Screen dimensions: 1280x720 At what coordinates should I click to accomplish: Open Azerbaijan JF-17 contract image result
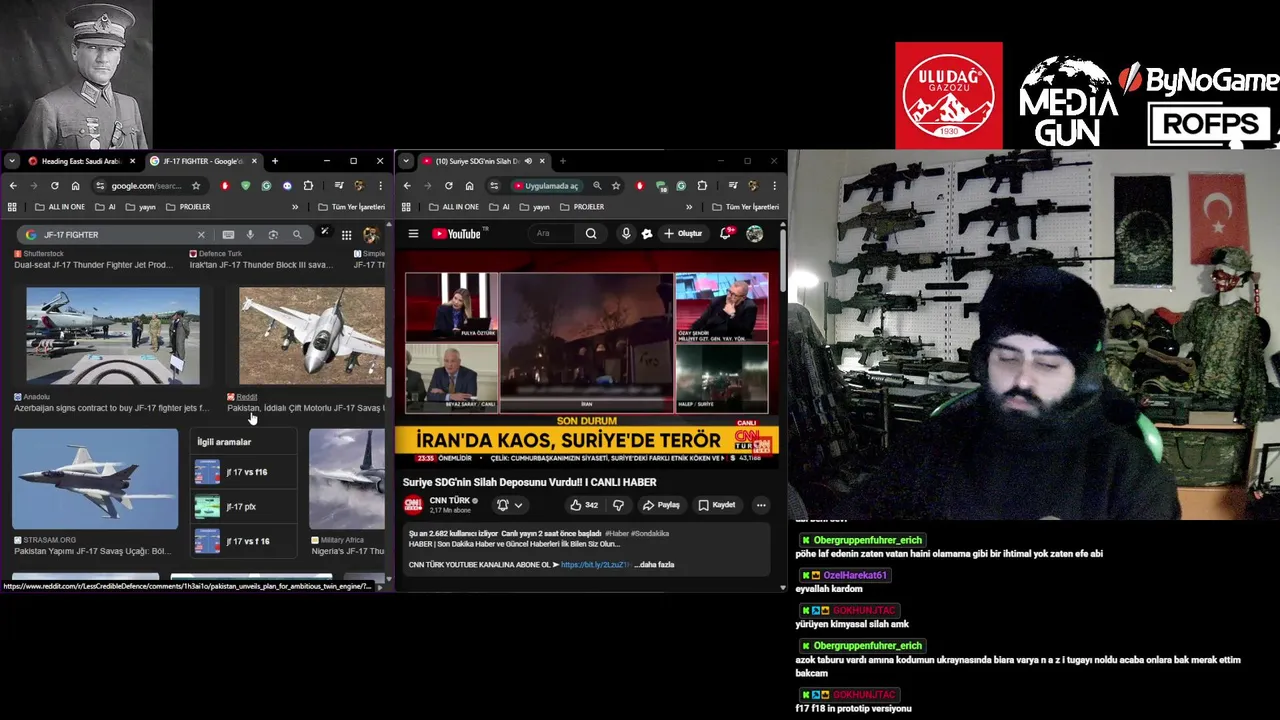(x=112, y=336)
